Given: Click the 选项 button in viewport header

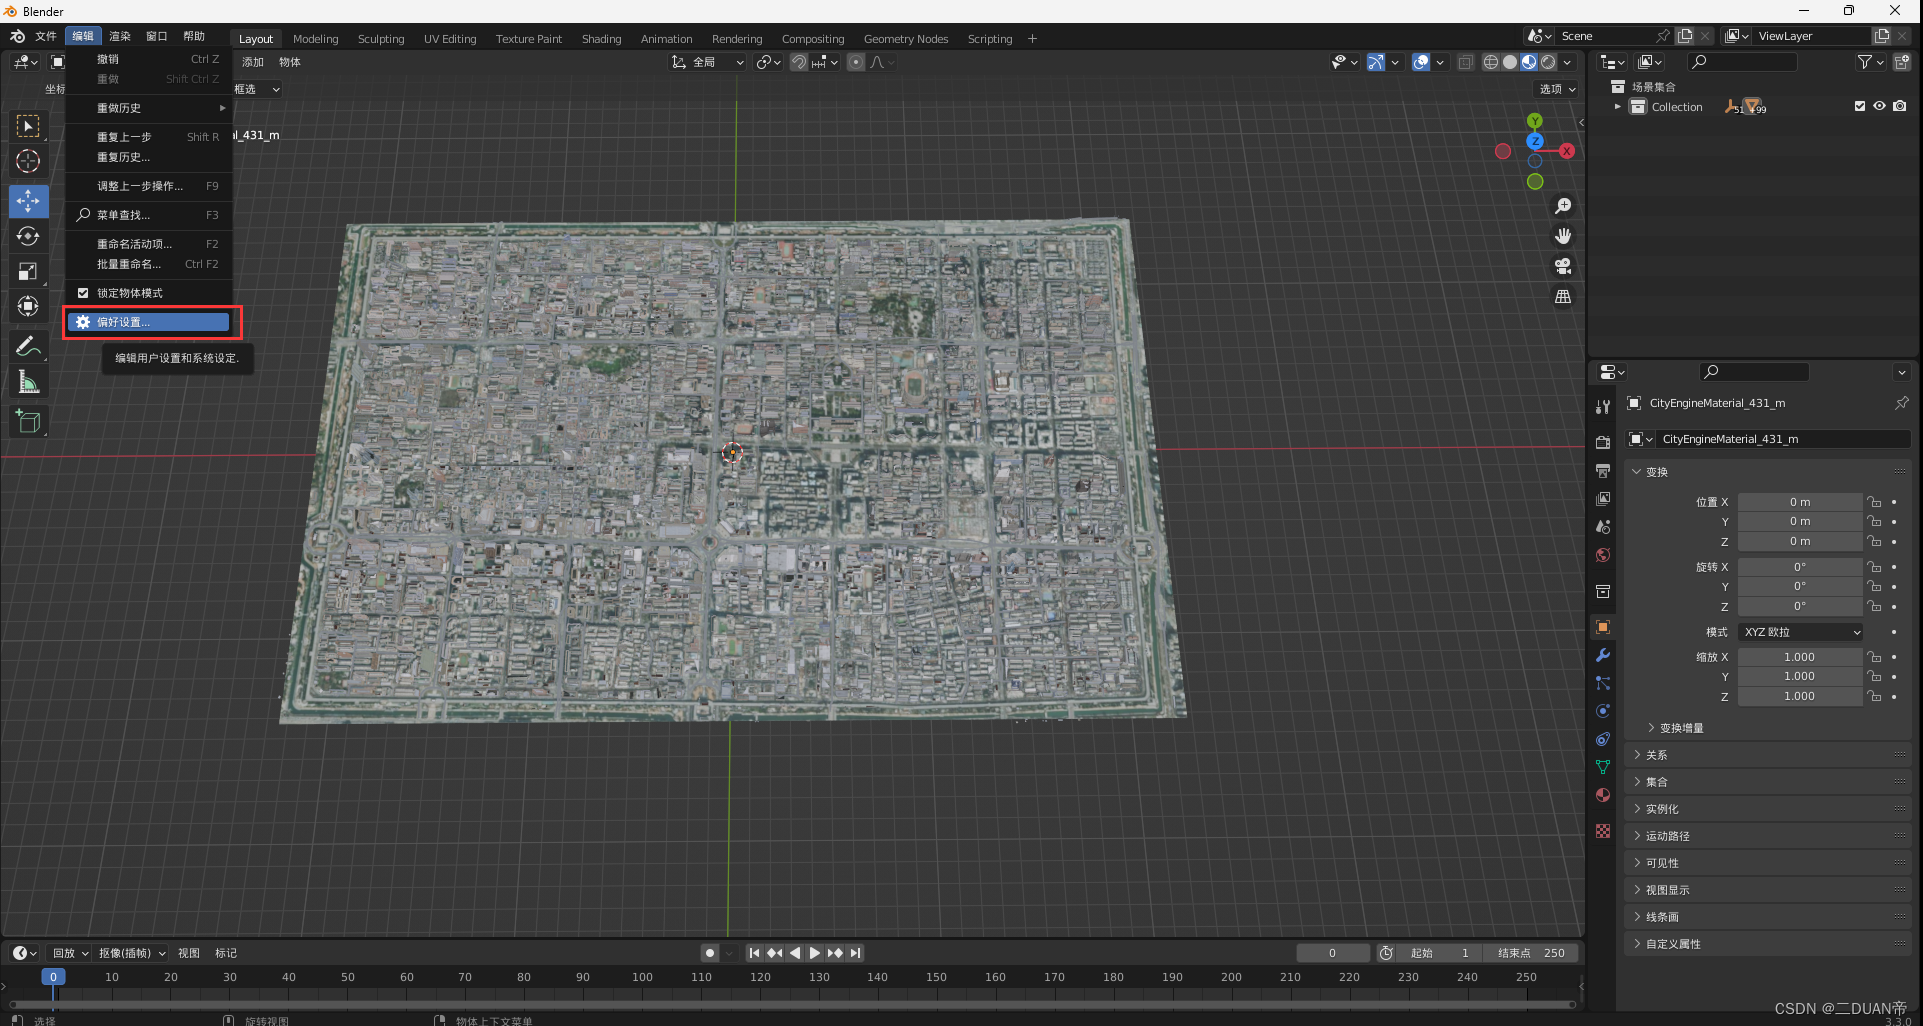Looking at the screenshot, I should tap(1556, 89).
